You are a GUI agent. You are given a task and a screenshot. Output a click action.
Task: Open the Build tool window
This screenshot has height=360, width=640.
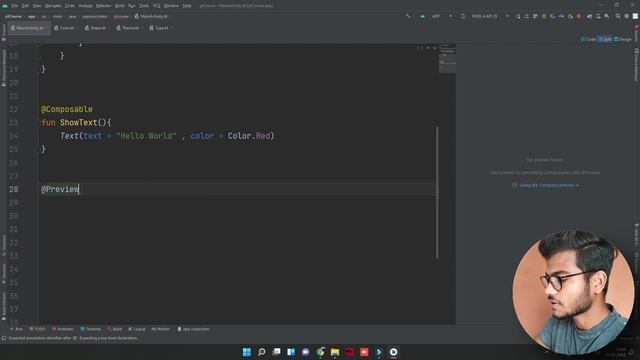click(115, 329)
